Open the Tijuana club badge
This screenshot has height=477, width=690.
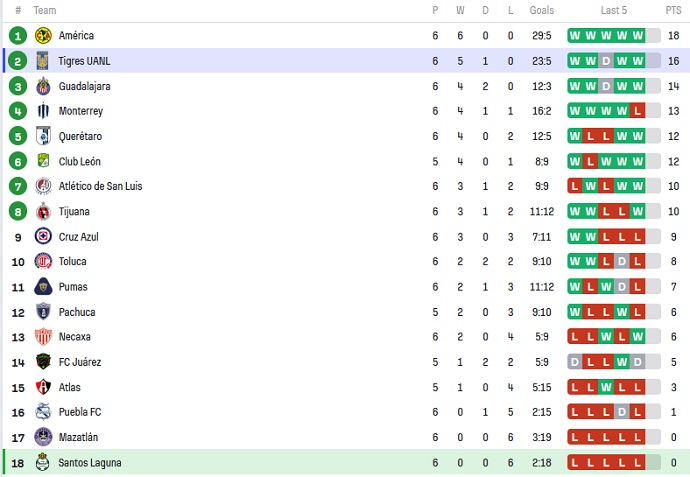[42, 212]
